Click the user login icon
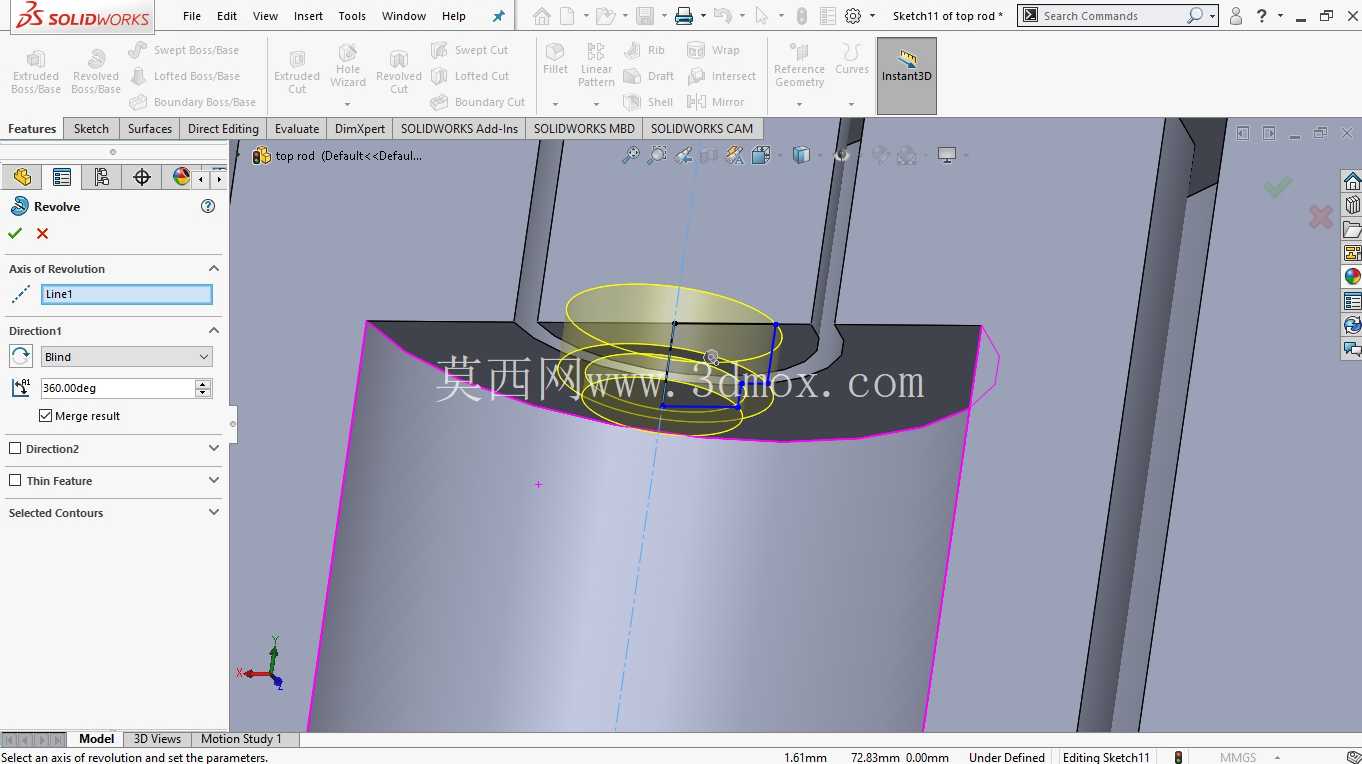Screen dimensions: 1362x764 1236,16
